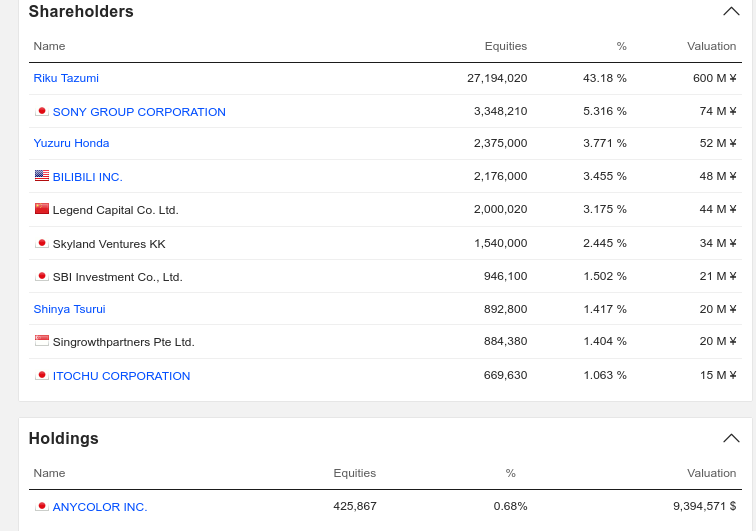
Task: Click China flag next to Legend Capital
Action: tap(42, 208)
